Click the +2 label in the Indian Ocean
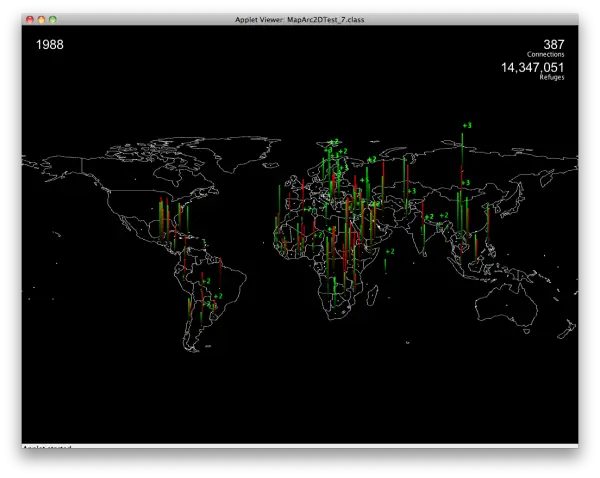 pos(390,251)
